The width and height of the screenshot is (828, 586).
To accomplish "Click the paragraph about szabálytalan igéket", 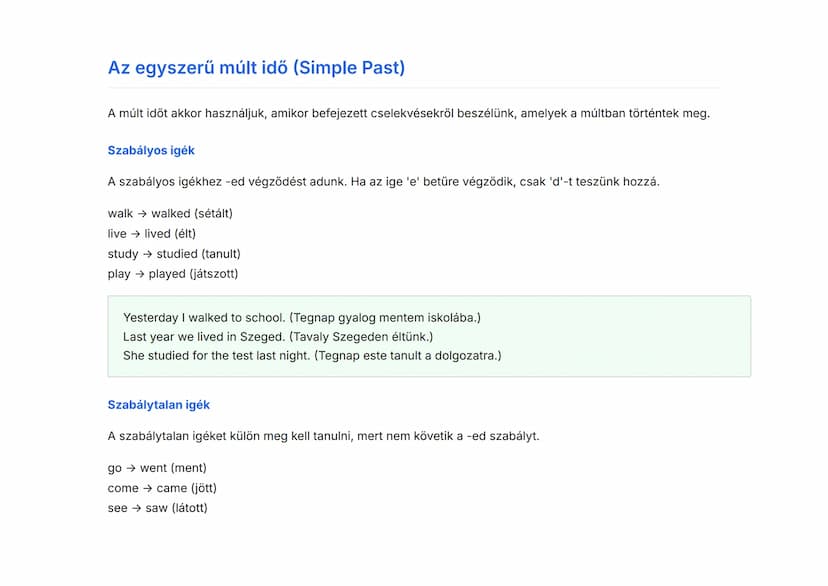I will (x=323, y=436).
